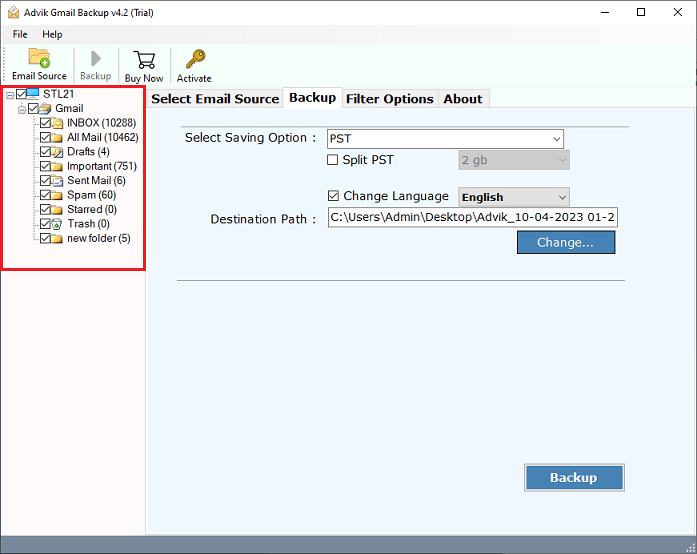The height and width of the screenshot is (554, 697).
Task: Uncheck the Important (751) checkbox
Action: click(x=45, y=166)
